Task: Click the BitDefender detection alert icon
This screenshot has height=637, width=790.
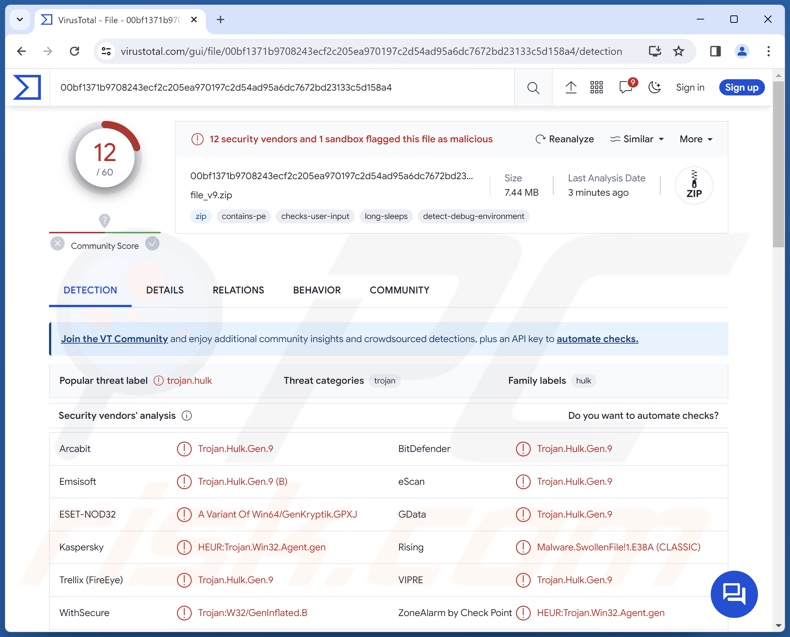Action: 523,449
